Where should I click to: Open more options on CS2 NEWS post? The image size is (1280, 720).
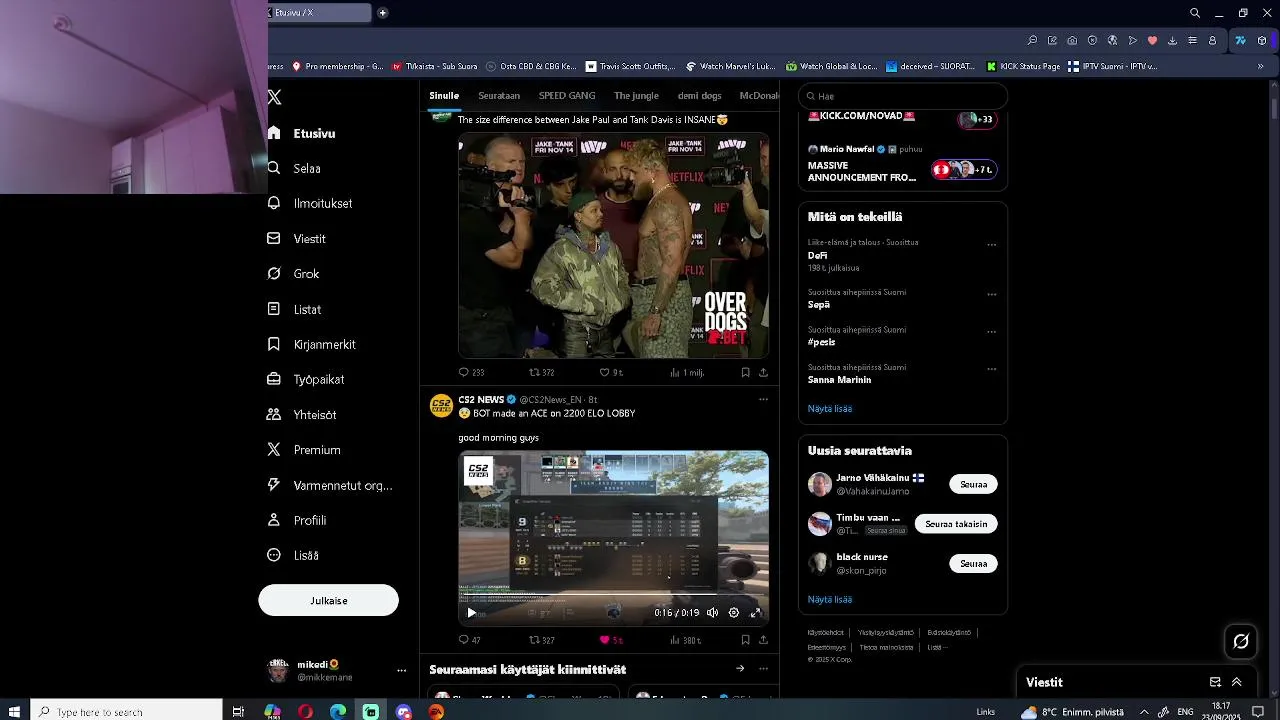[763, 400]
